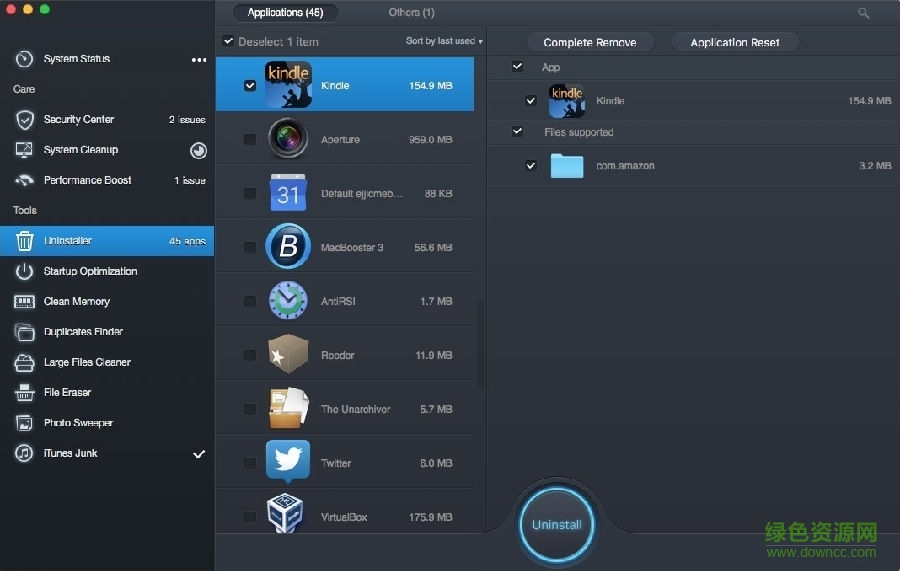Click the round Uninstall button
The image size is (900, 571).
[556, 525]
